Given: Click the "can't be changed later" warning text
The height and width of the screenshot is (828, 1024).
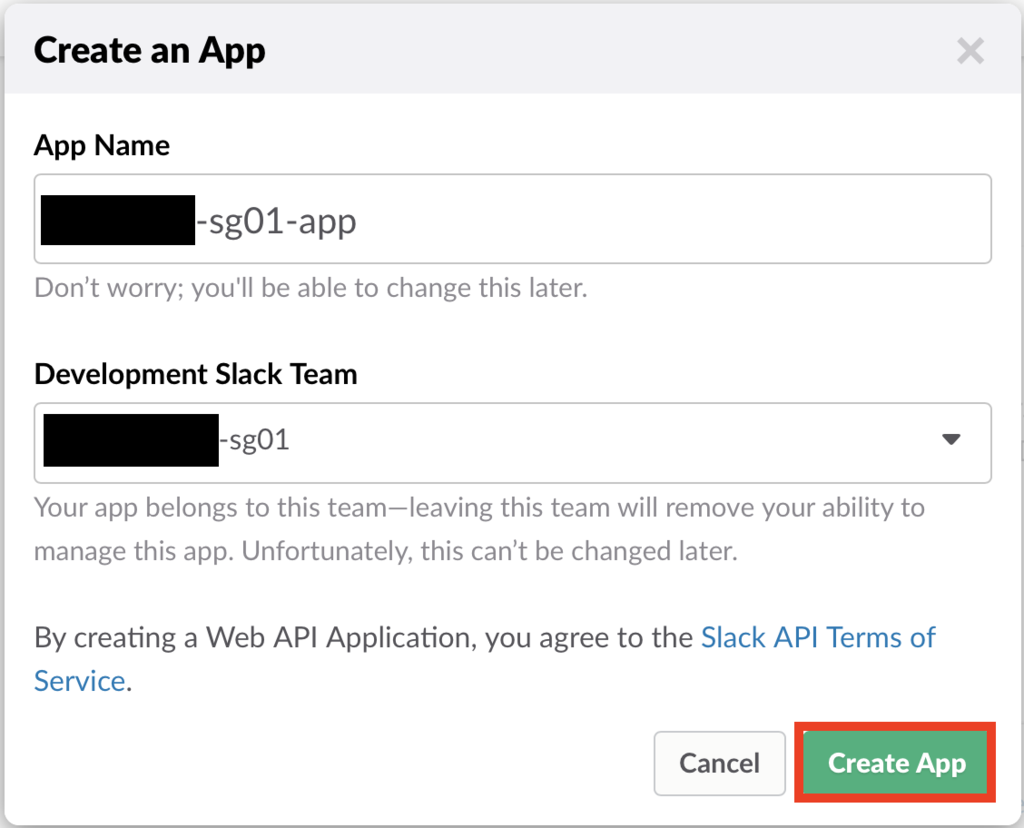Looking at the screenshot, I should pyautogui.click(x=560, y=551).
